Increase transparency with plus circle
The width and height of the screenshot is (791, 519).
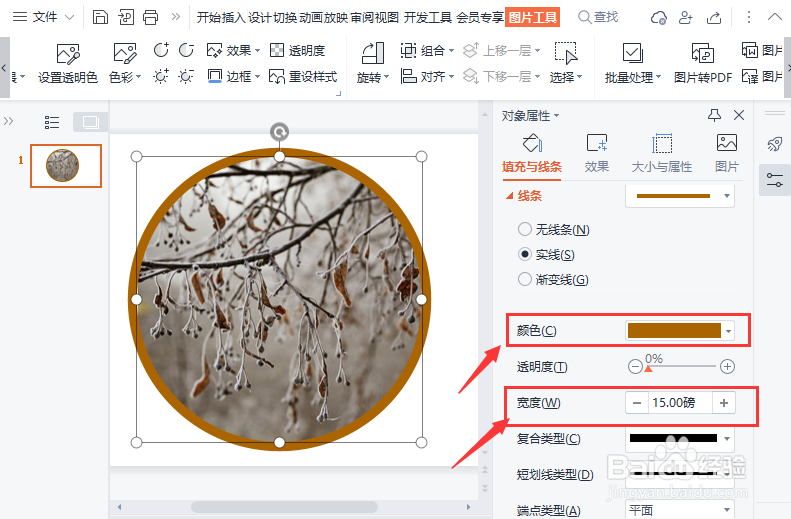(x=727, y=367)
